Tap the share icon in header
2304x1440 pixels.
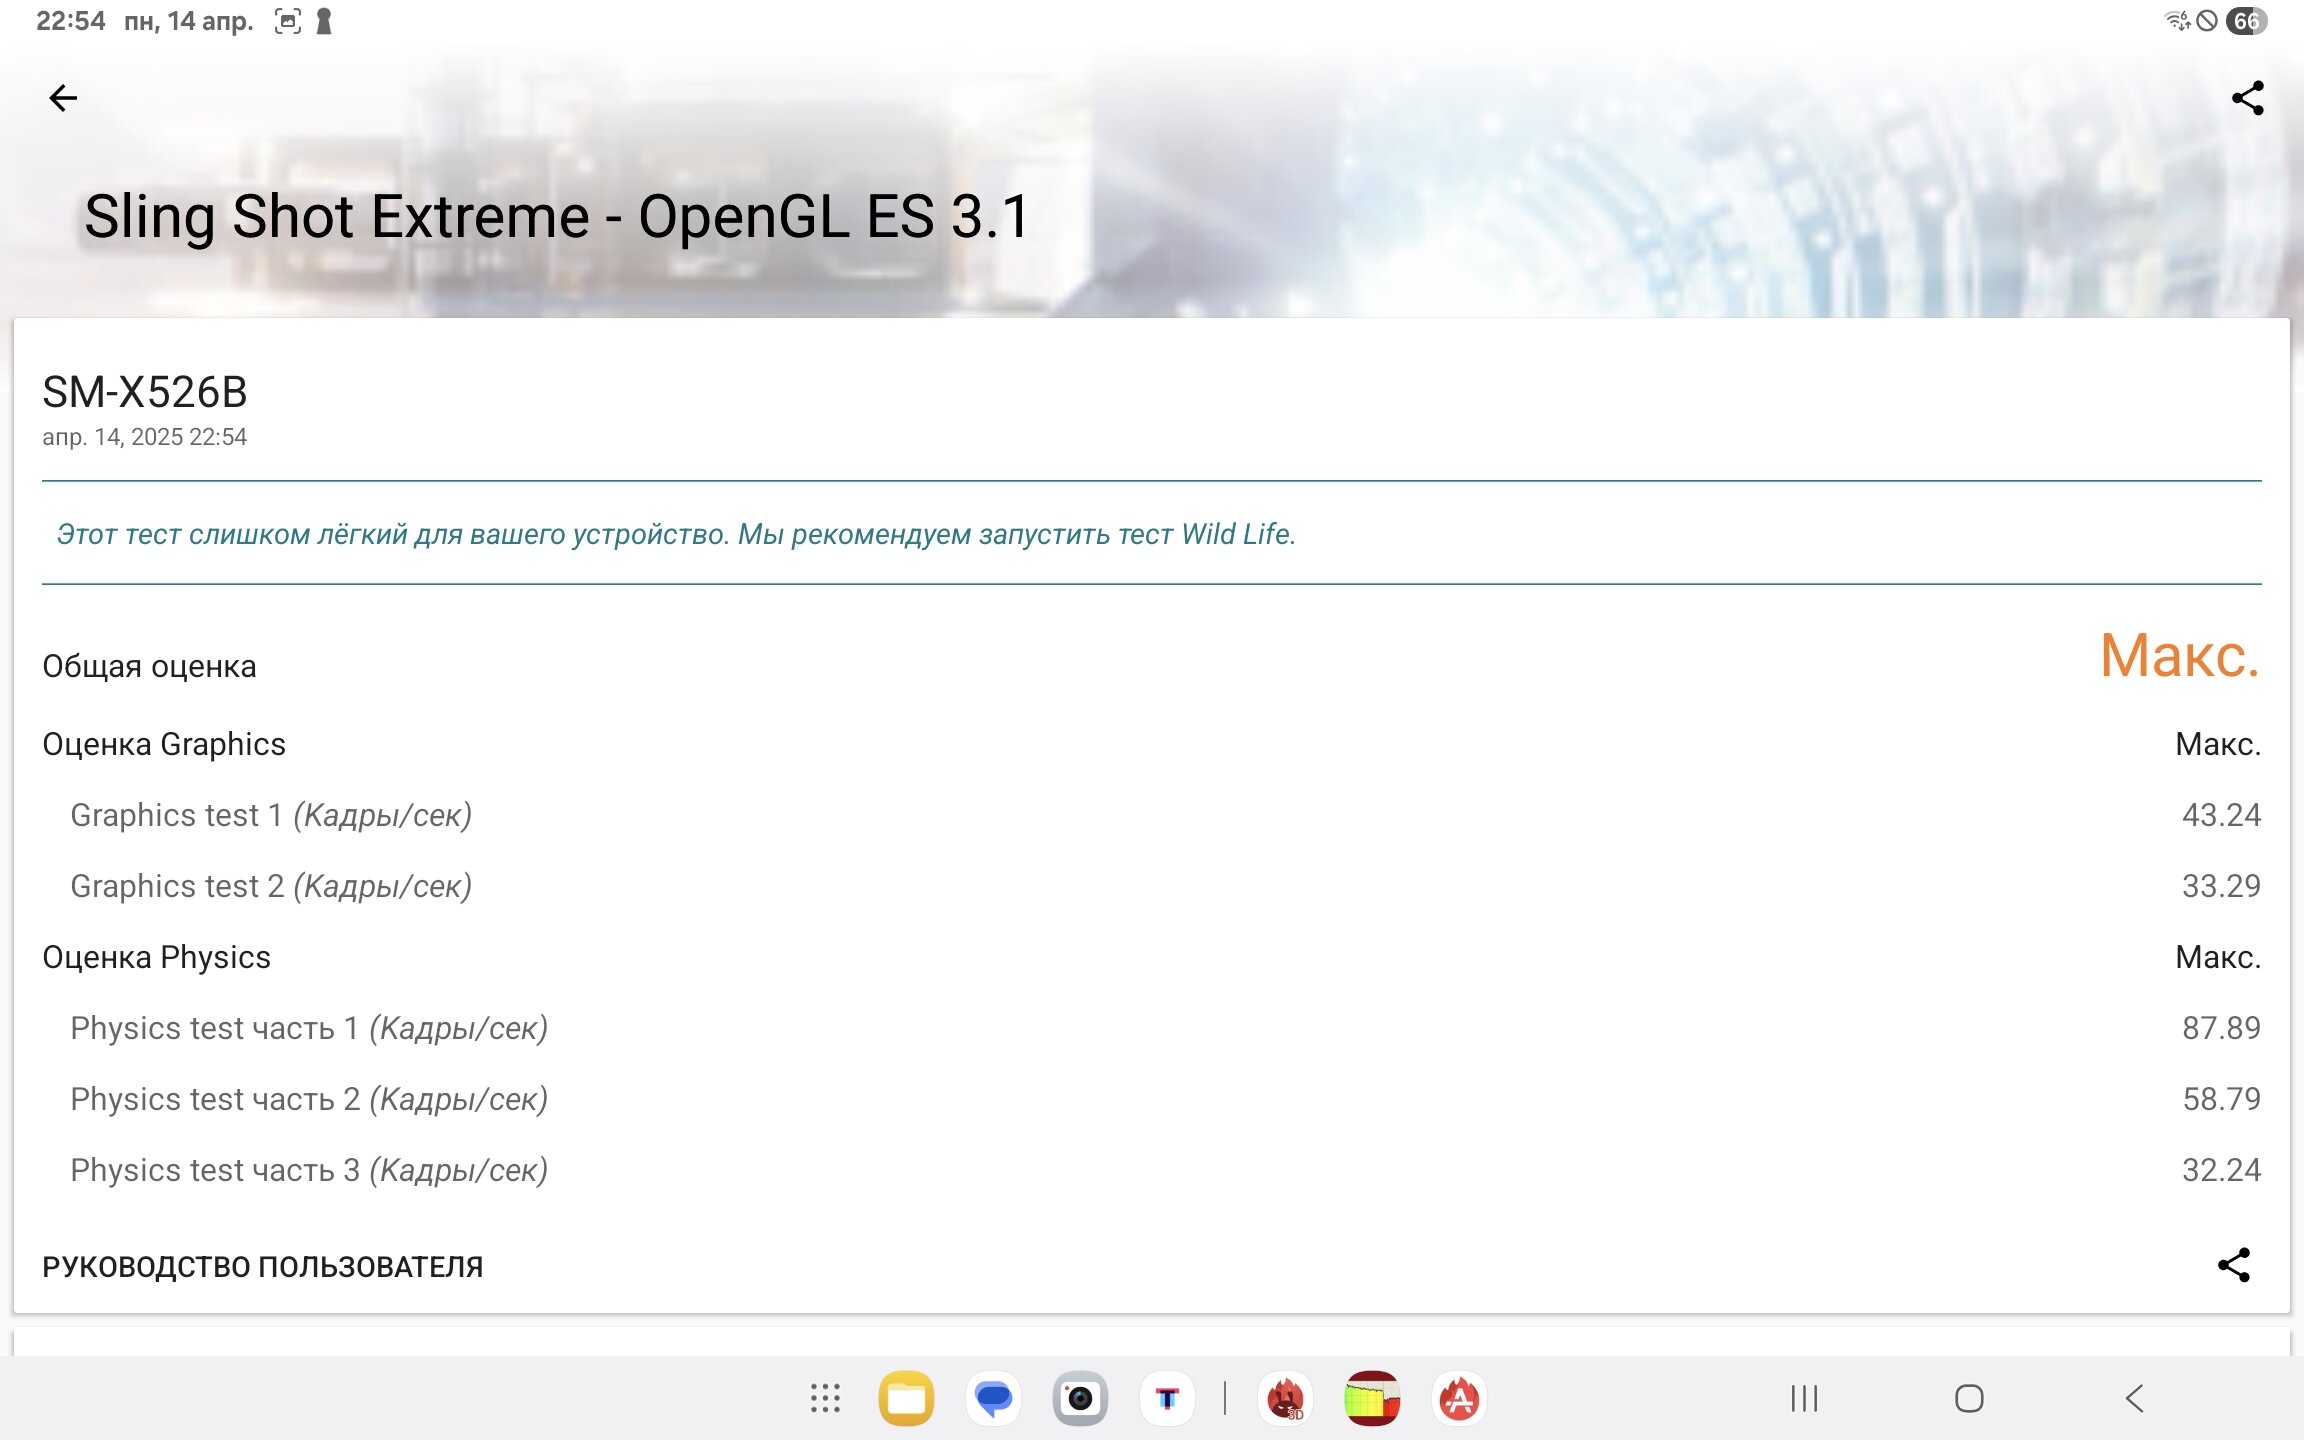[x=2247, y=98]
